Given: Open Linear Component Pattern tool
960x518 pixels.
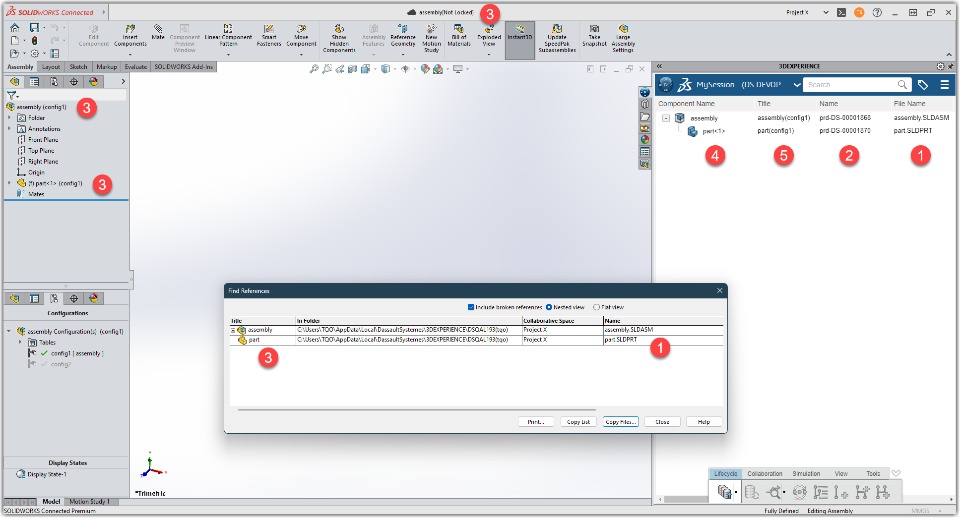Looking at the screenshot, I should (x=228, y=36).
